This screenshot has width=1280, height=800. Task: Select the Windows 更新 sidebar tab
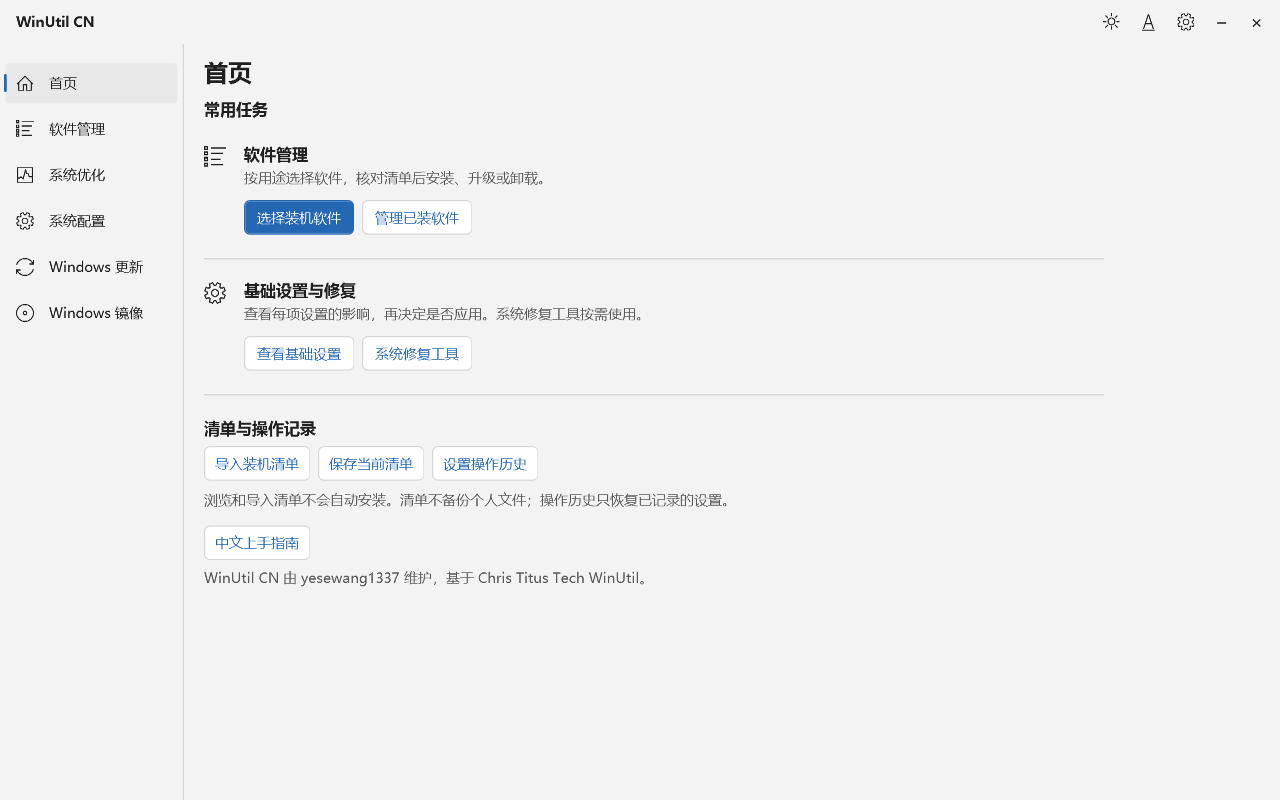tap(91, 267)
